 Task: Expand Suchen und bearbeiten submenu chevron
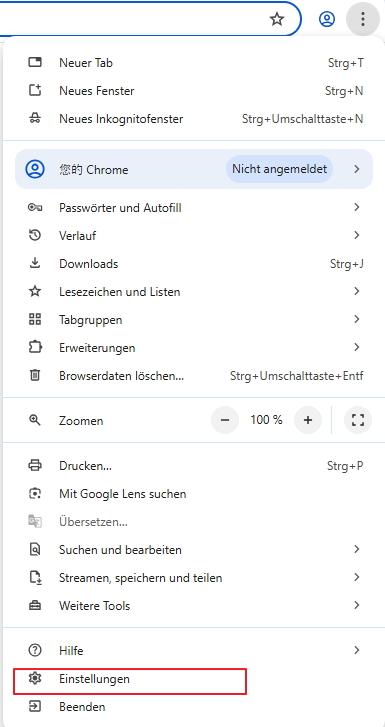coord(357,549)
